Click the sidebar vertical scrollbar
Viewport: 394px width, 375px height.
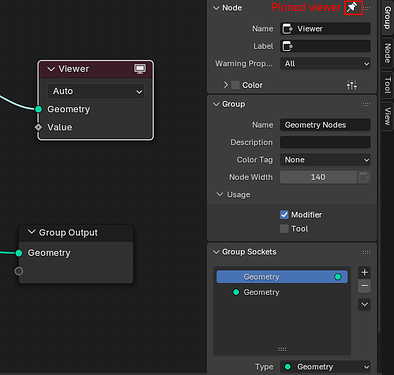click(379, 167)
